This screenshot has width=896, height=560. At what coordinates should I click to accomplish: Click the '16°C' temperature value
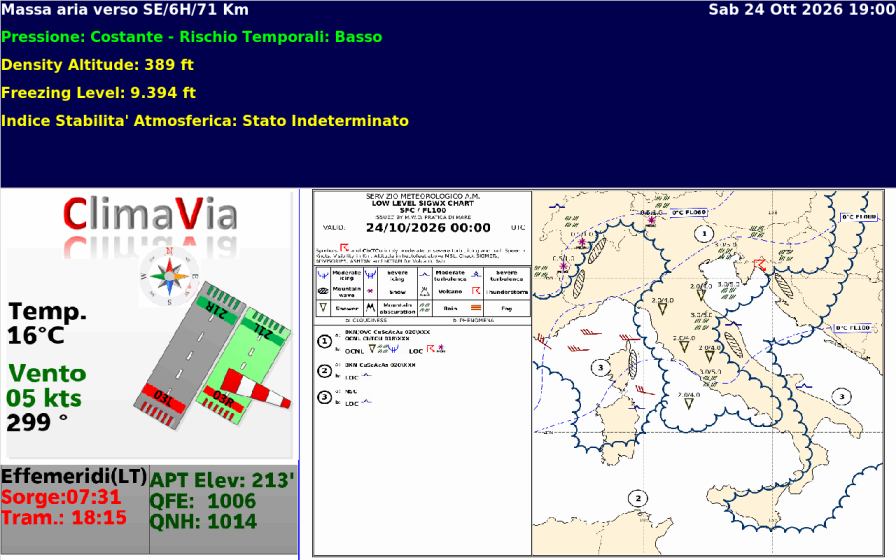click(35, 336)
